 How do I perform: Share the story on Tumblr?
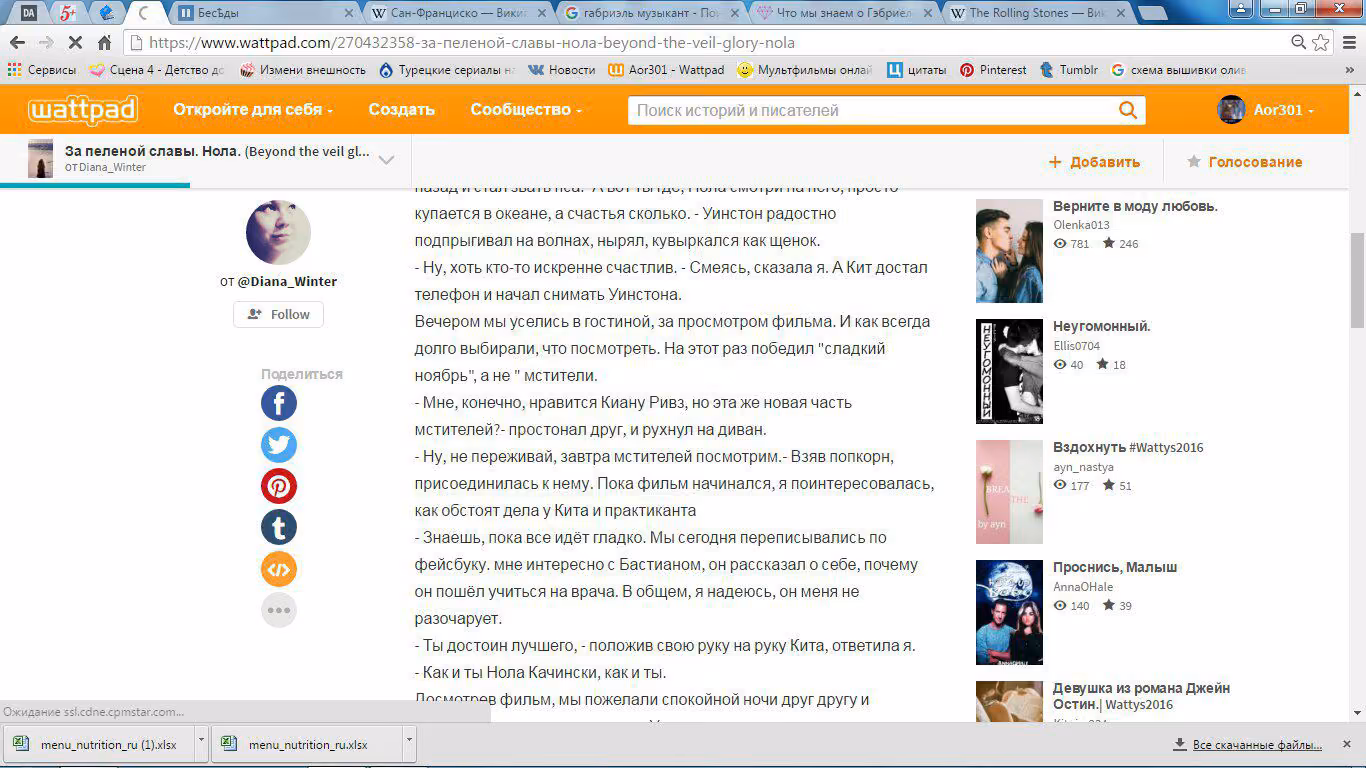[x=279, y=527]
